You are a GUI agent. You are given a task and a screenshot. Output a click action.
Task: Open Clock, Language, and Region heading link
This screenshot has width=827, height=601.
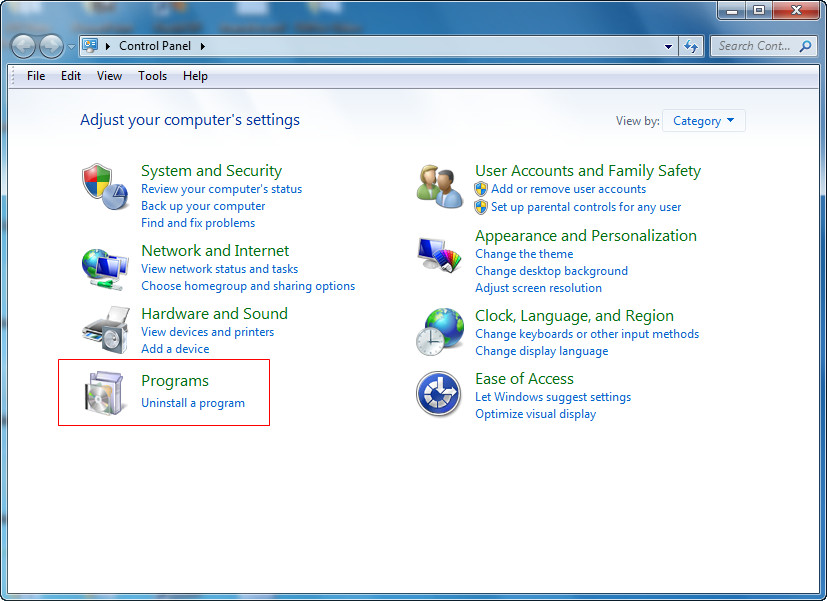[574, 316]
